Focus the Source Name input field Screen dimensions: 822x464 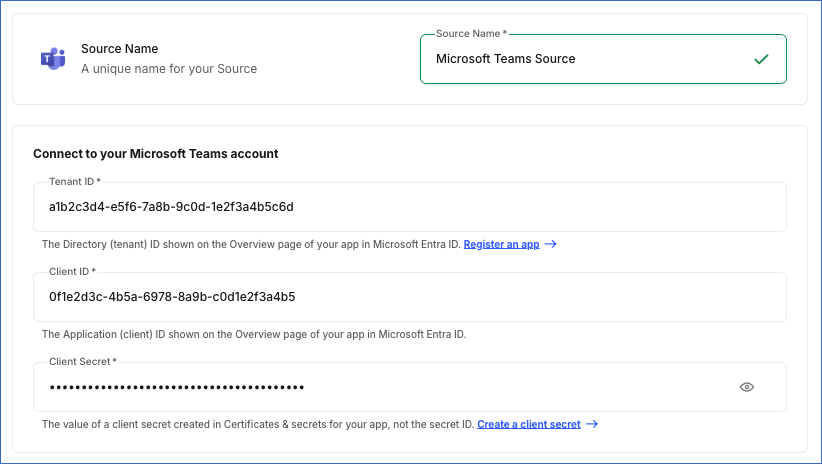click(603, 59)
